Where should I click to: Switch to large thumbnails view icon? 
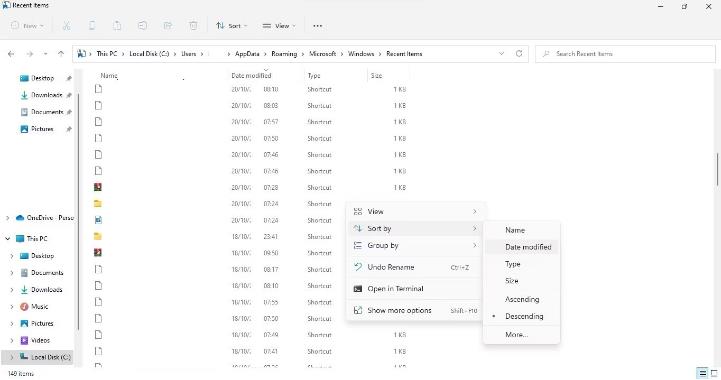click(714, 373)
